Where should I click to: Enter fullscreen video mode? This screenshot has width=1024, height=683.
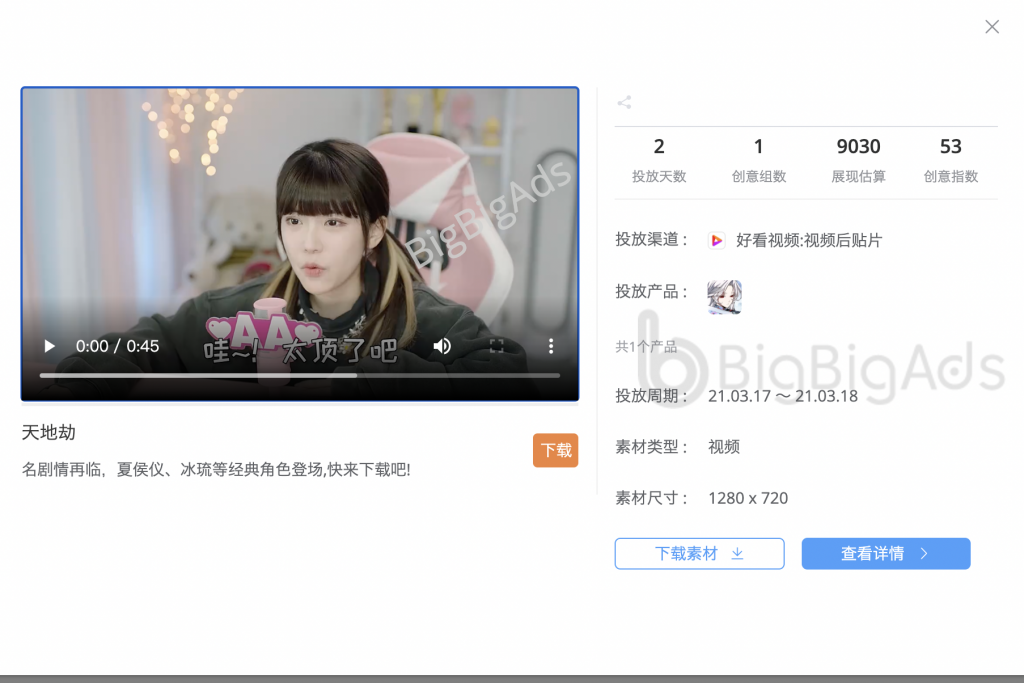click(x=497, y=346)
